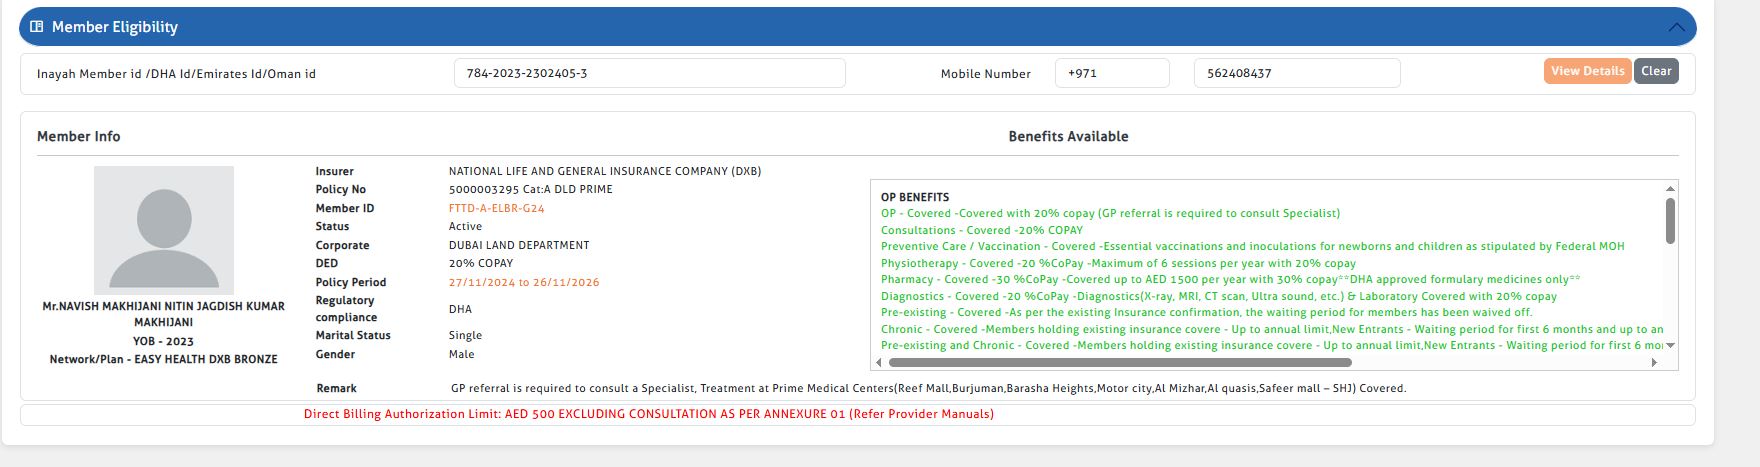1760x467 pixels.
Task: Click the View Details button
Action: pos(1588,71)
